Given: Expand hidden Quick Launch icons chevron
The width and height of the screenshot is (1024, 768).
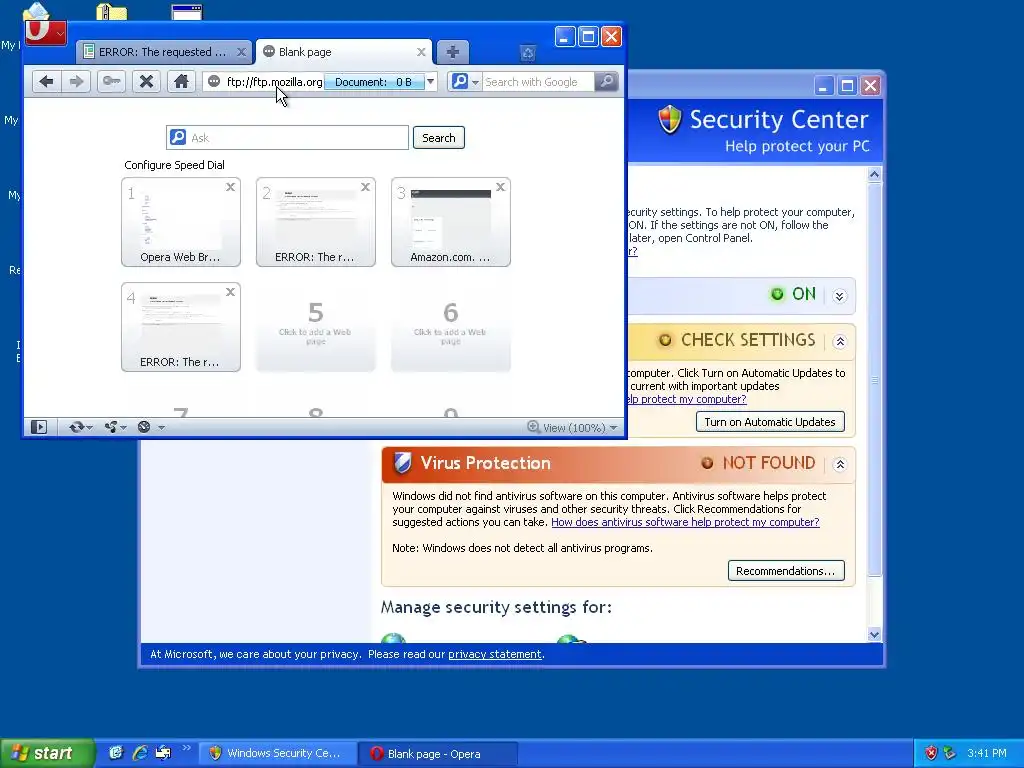Looking at the screenshot, I should click(186, 748).
